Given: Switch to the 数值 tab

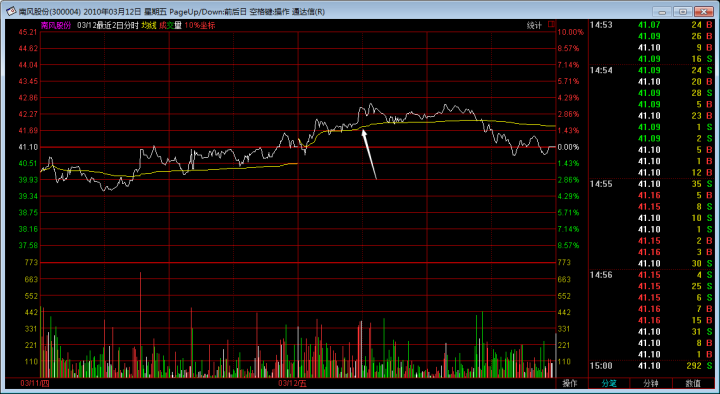Looking at the screenshot, I should coord(693,383).
